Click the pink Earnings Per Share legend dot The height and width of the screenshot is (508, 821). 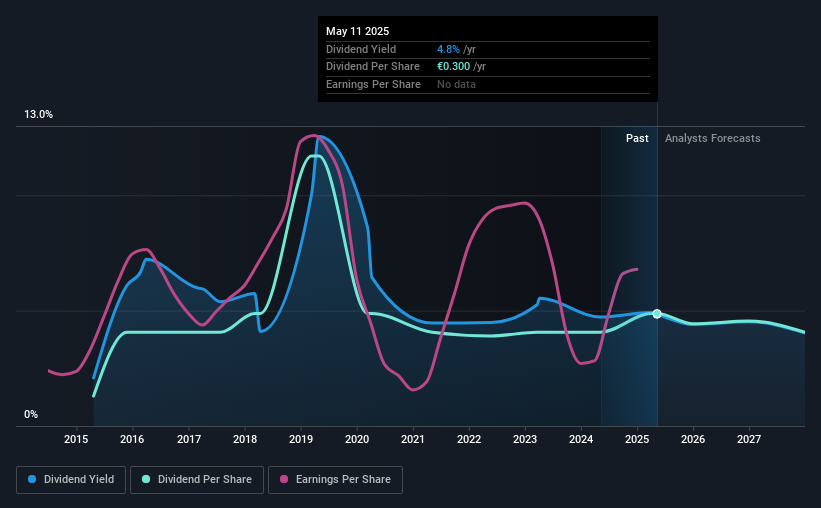[x=284, y=479]
